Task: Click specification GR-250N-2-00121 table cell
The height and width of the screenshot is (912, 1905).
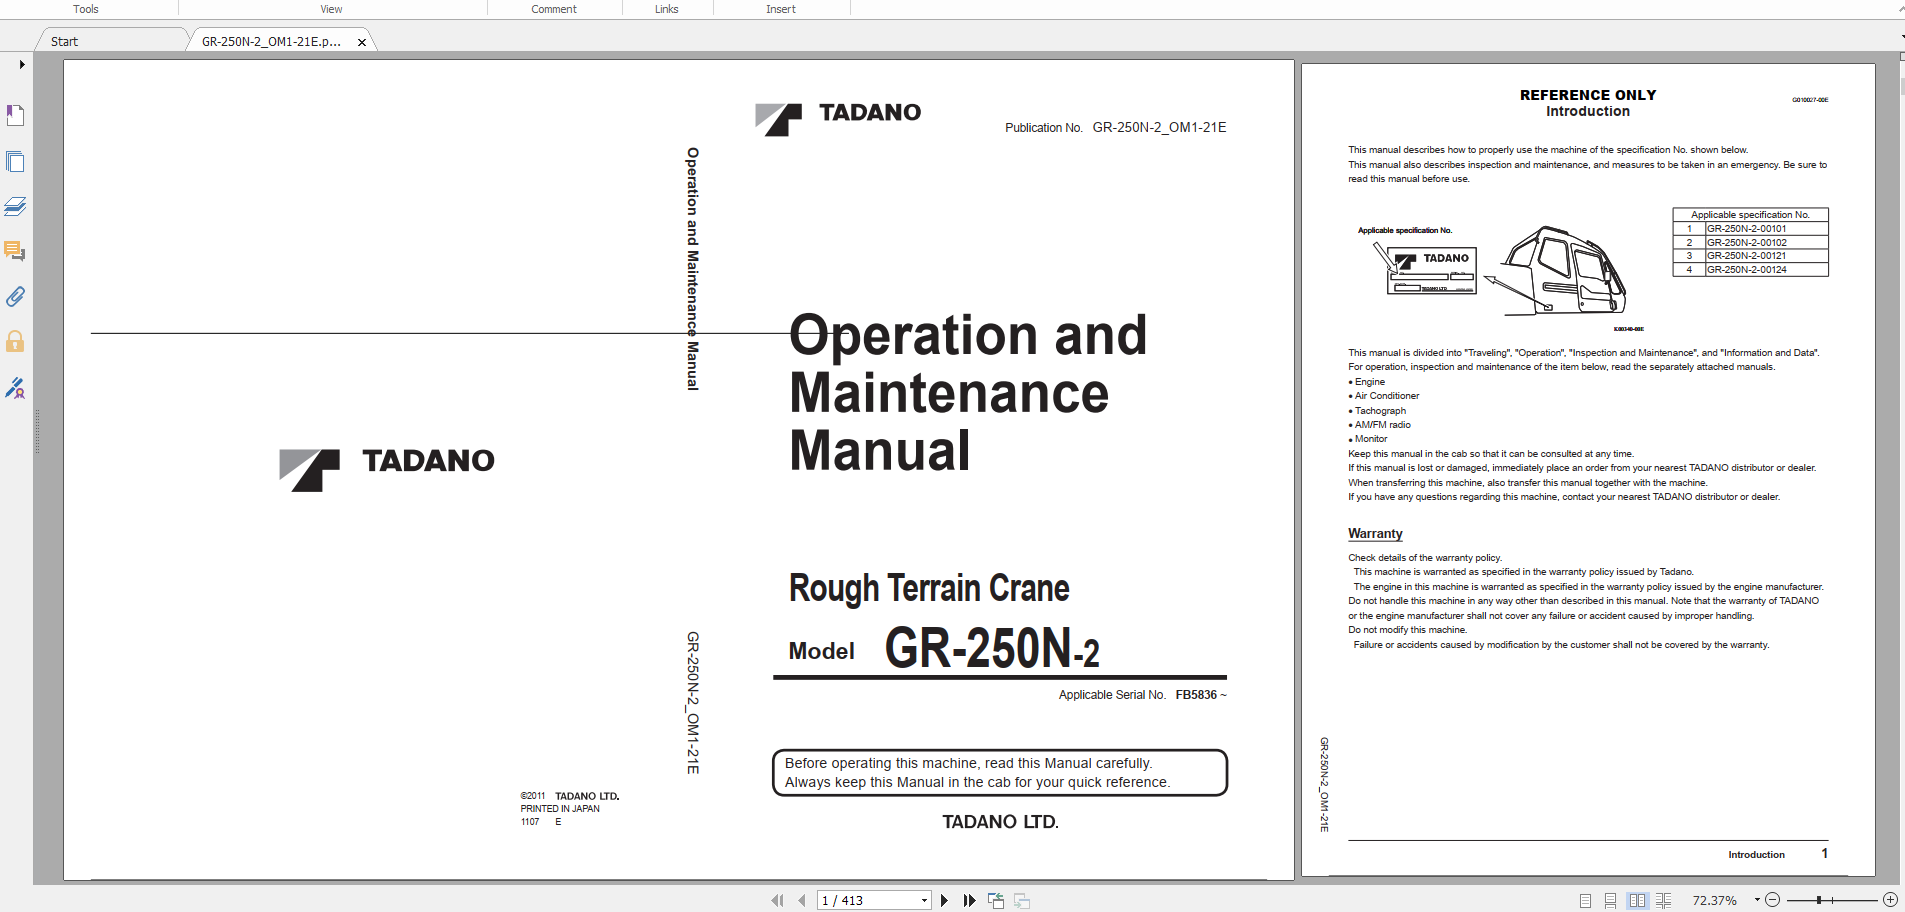Action: [x=1766, y=256]
